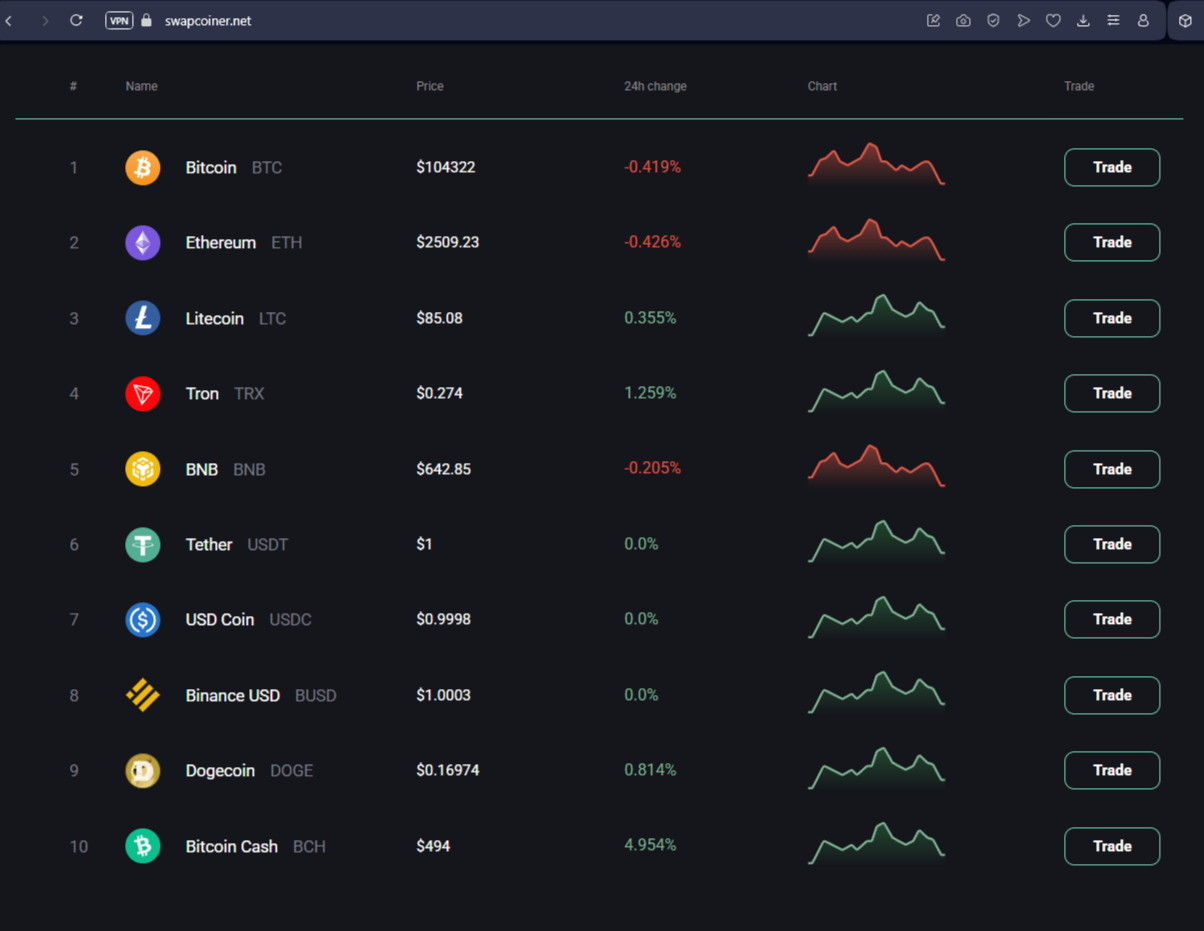Click the 24h change column header
The image size is (1204, 931).
pyautogui.click(x=655, y=86)
